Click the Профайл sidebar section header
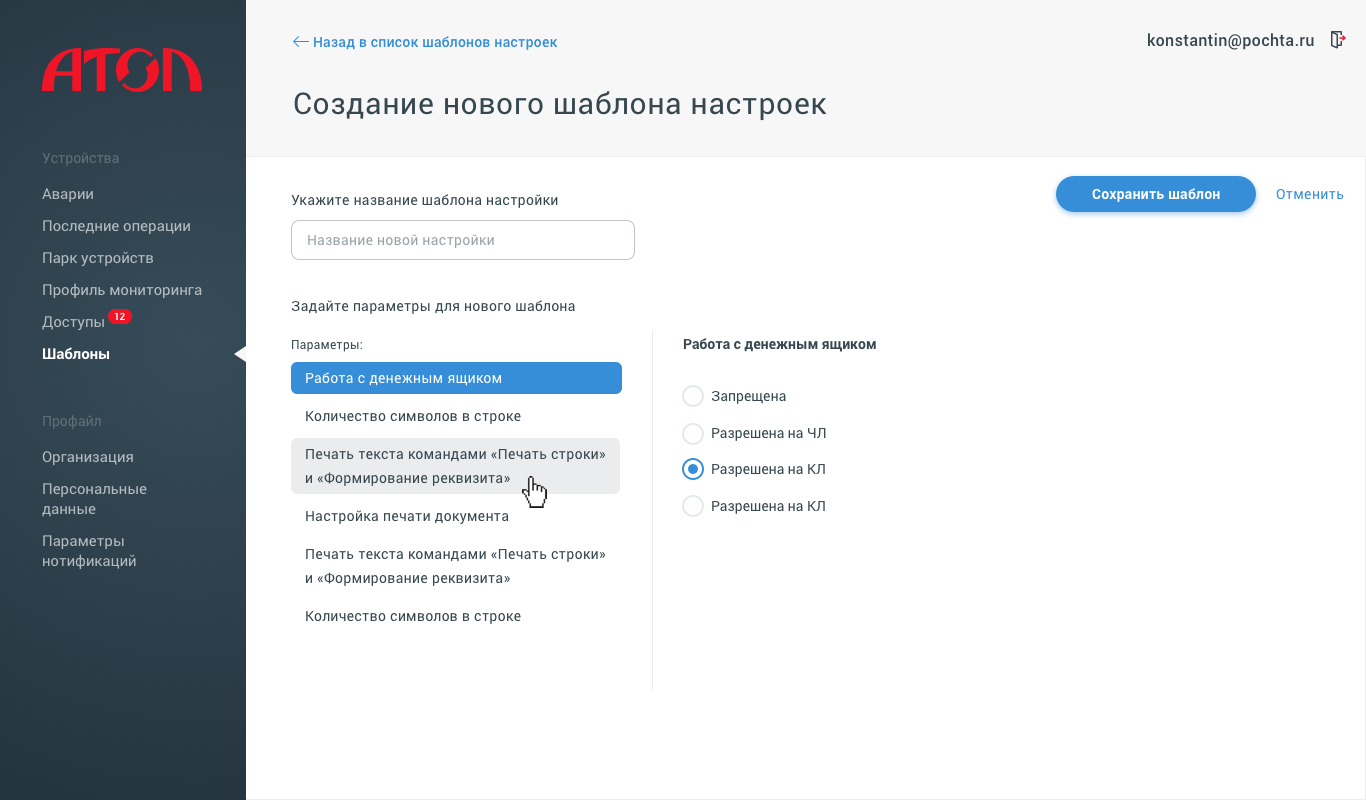Screen dimensions: 1366x800 [x=72, y=421]
